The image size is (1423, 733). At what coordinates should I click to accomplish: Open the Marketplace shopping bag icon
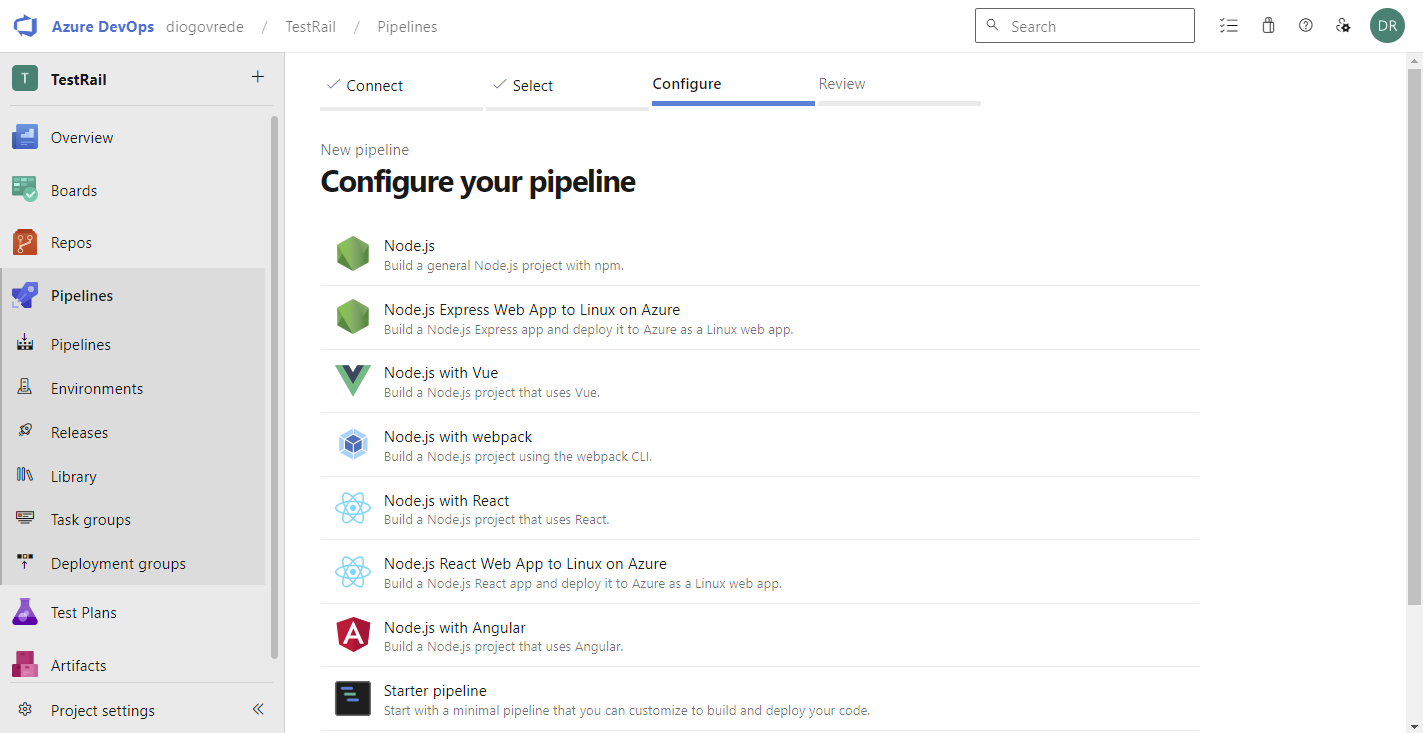(x=1268, y=26)
